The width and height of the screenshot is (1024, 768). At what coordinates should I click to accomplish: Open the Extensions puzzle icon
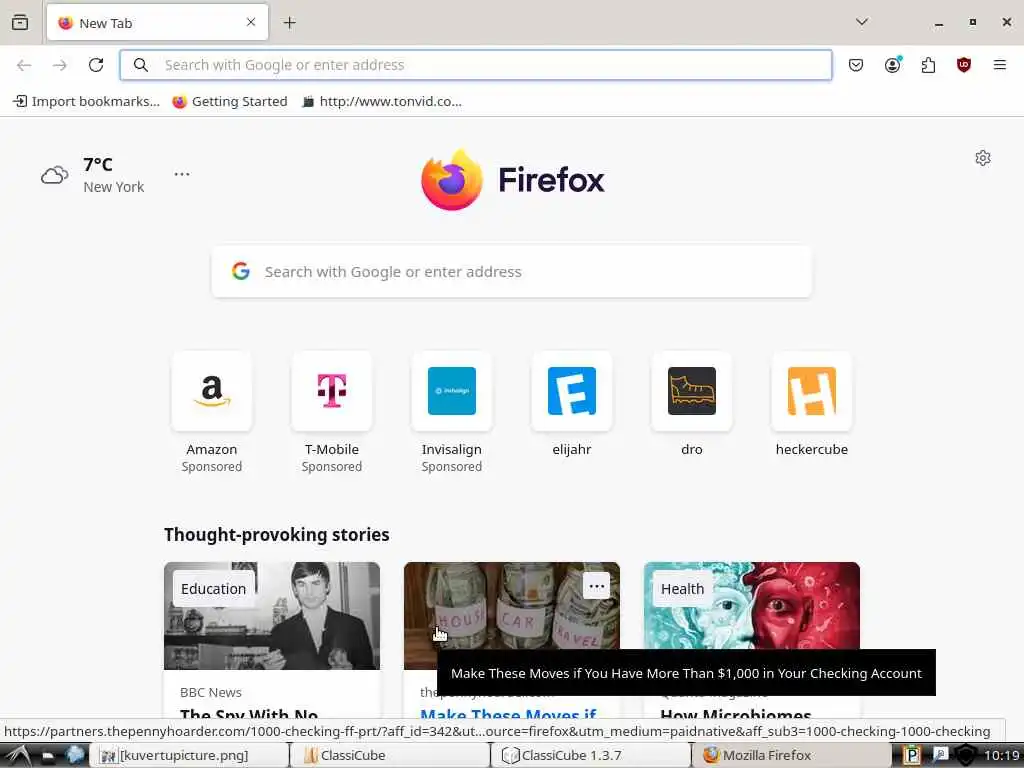click(928, 65)
